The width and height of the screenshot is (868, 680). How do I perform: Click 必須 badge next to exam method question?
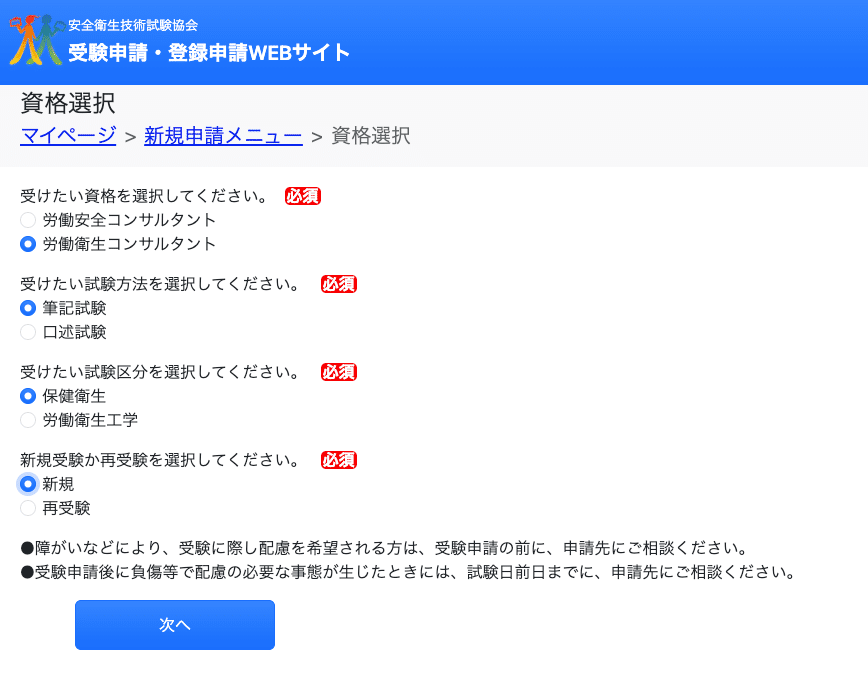pyautogui.click(x=339, y=284)
